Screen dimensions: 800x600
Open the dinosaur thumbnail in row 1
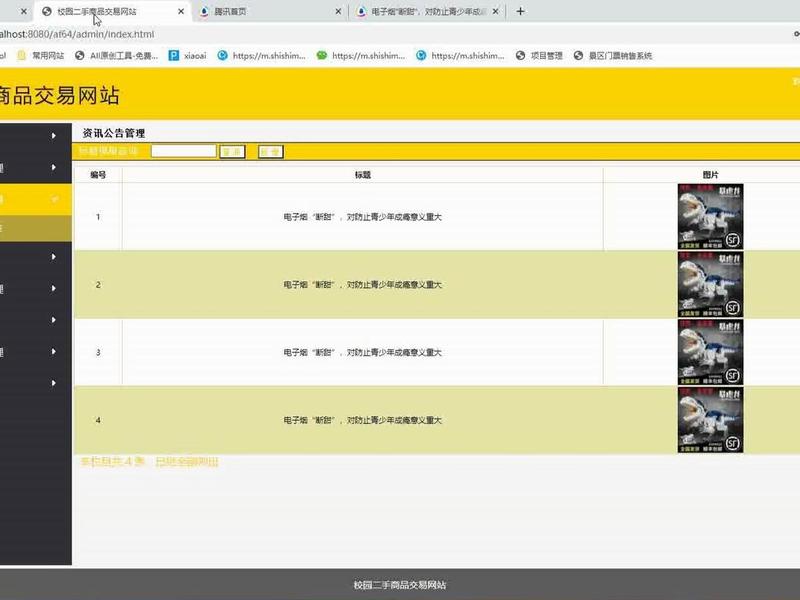coord(710,217)
